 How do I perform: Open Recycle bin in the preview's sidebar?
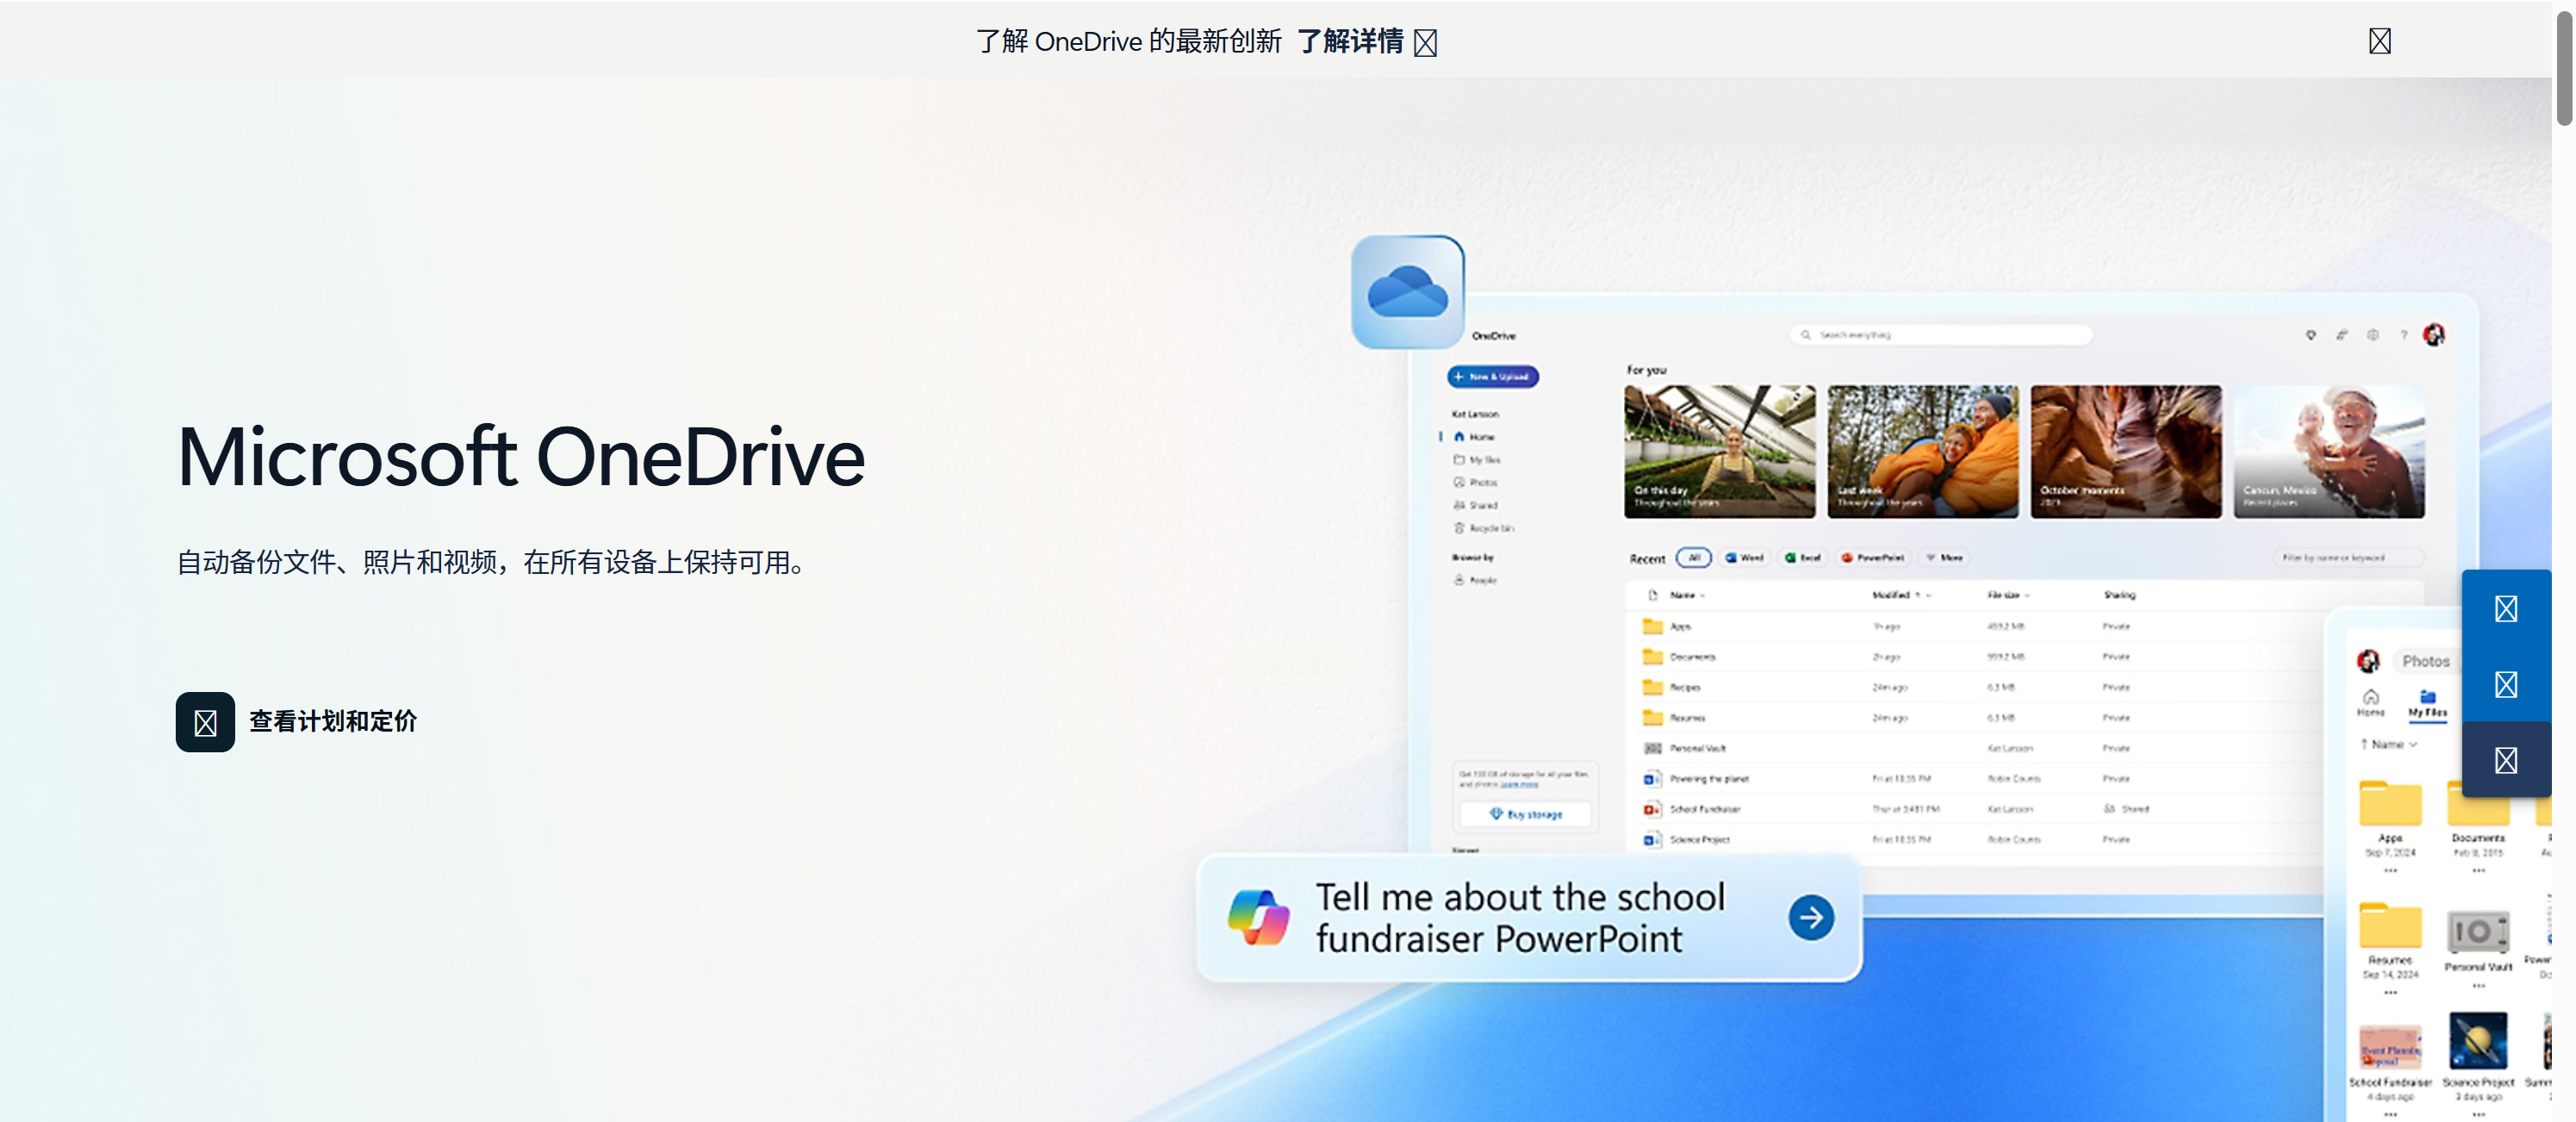click(1483, 527)
